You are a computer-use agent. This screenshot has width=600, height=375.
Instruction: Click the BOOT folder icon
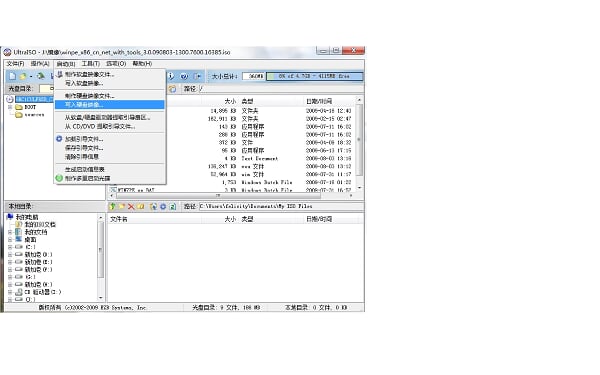[x=18, y=107]
